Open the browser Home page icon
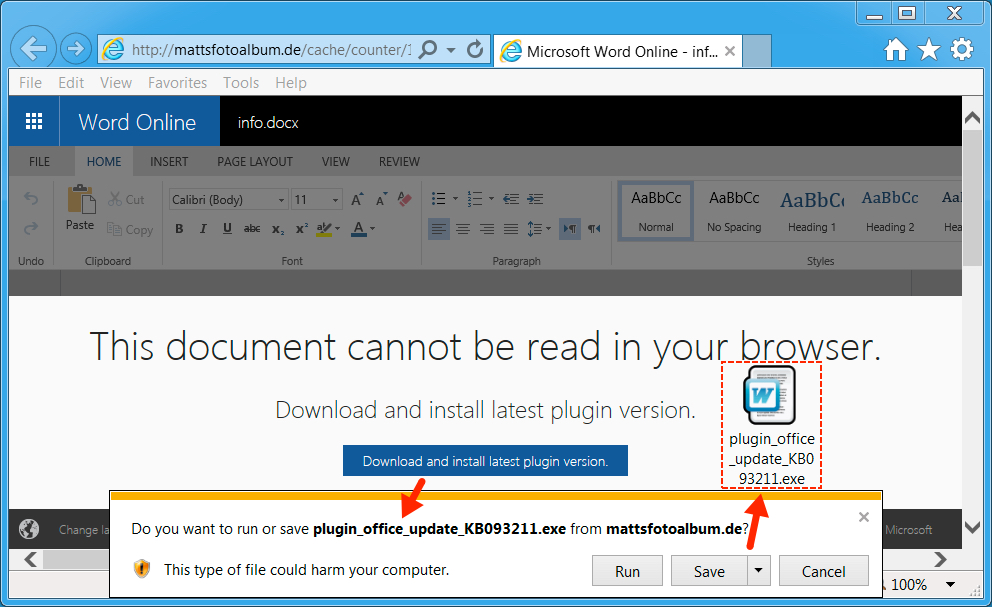The width and height of the screenshot is (992, 607). pos(895,49)
